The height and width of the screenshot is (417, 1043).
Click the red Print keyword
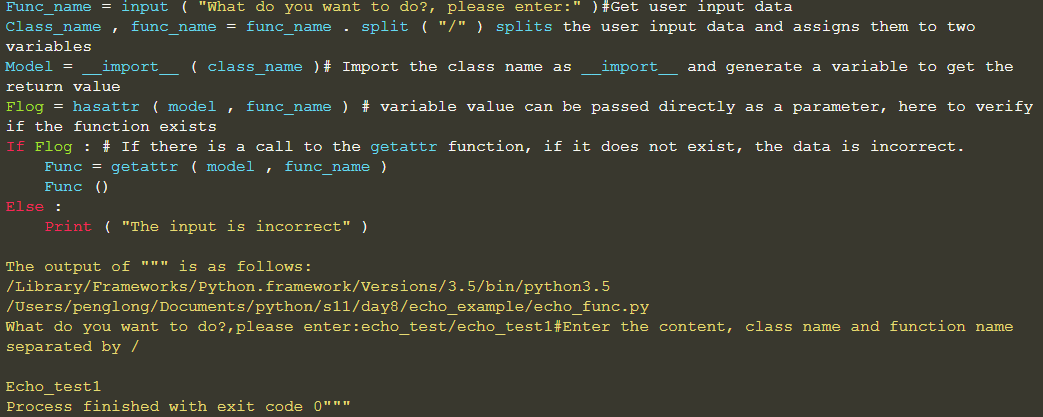pos(68,227)
